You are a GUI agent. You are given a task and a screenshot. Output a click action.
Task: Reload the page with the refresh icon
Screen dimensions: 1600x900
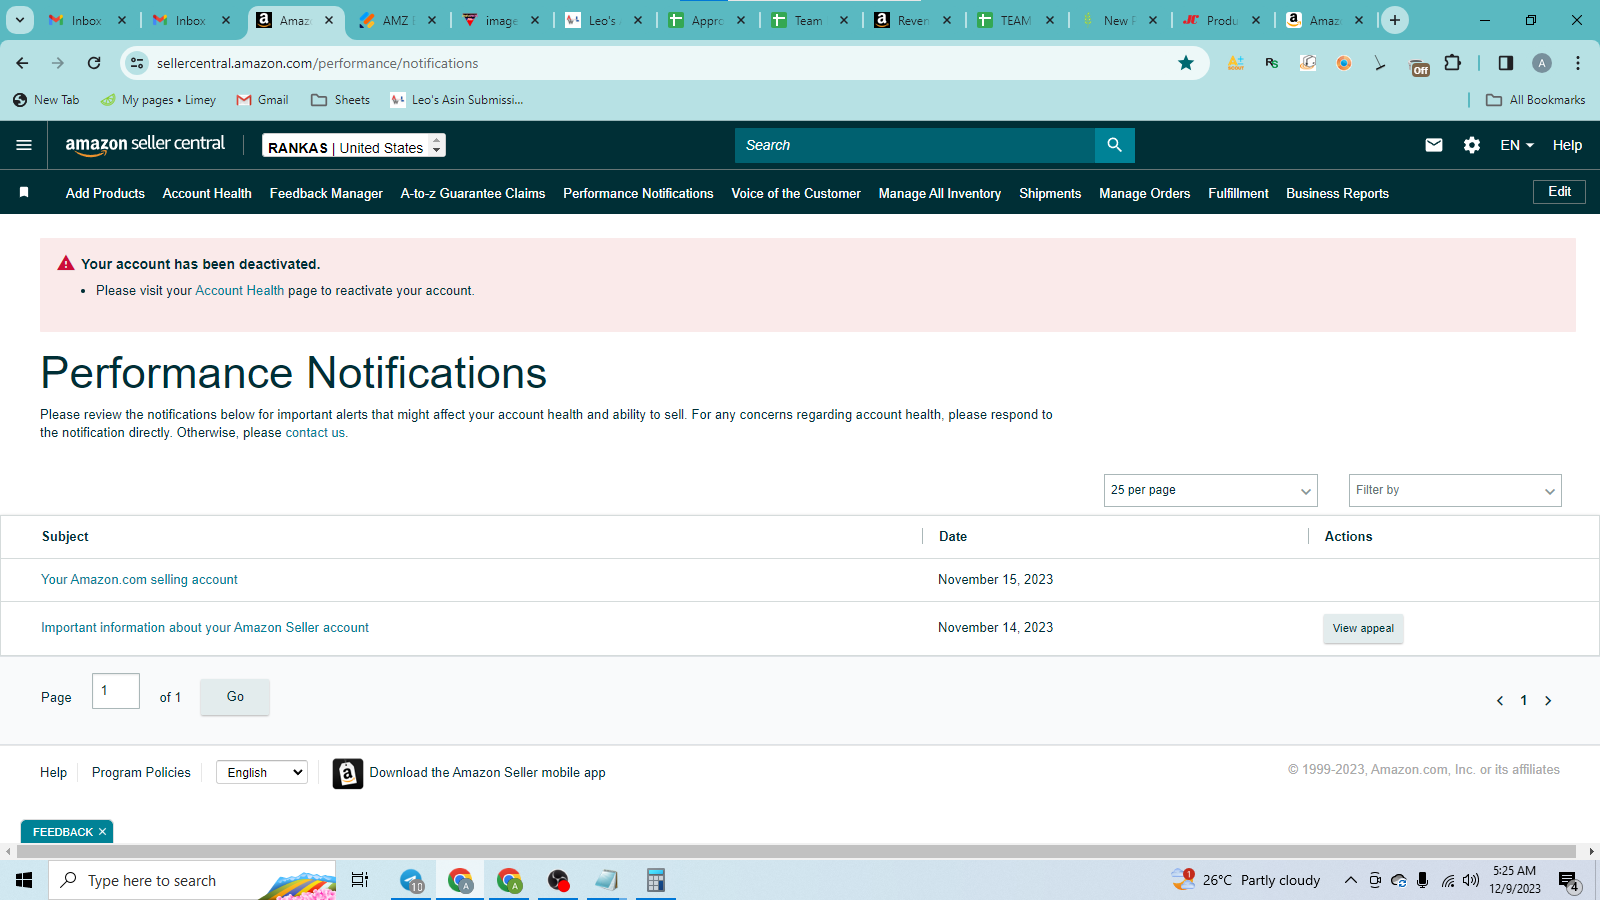tap(94, 63)
